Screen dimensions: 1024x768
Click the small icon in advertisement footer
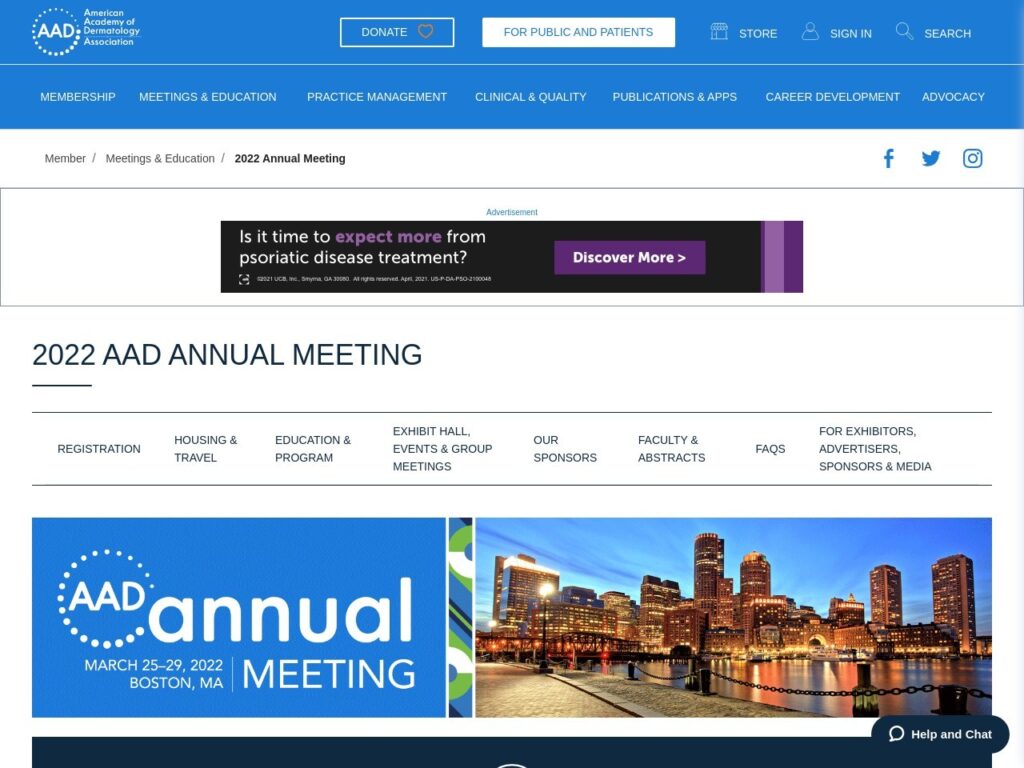point(244,280)
